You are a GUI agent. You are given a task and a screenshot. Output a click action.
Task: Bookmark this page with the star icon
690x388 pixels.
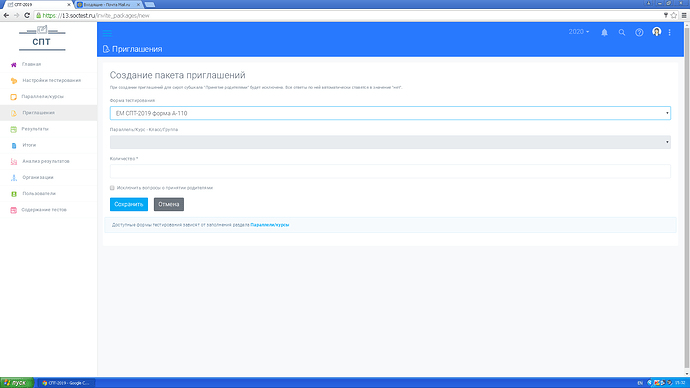pyautogui.click(x=674, y=15)
